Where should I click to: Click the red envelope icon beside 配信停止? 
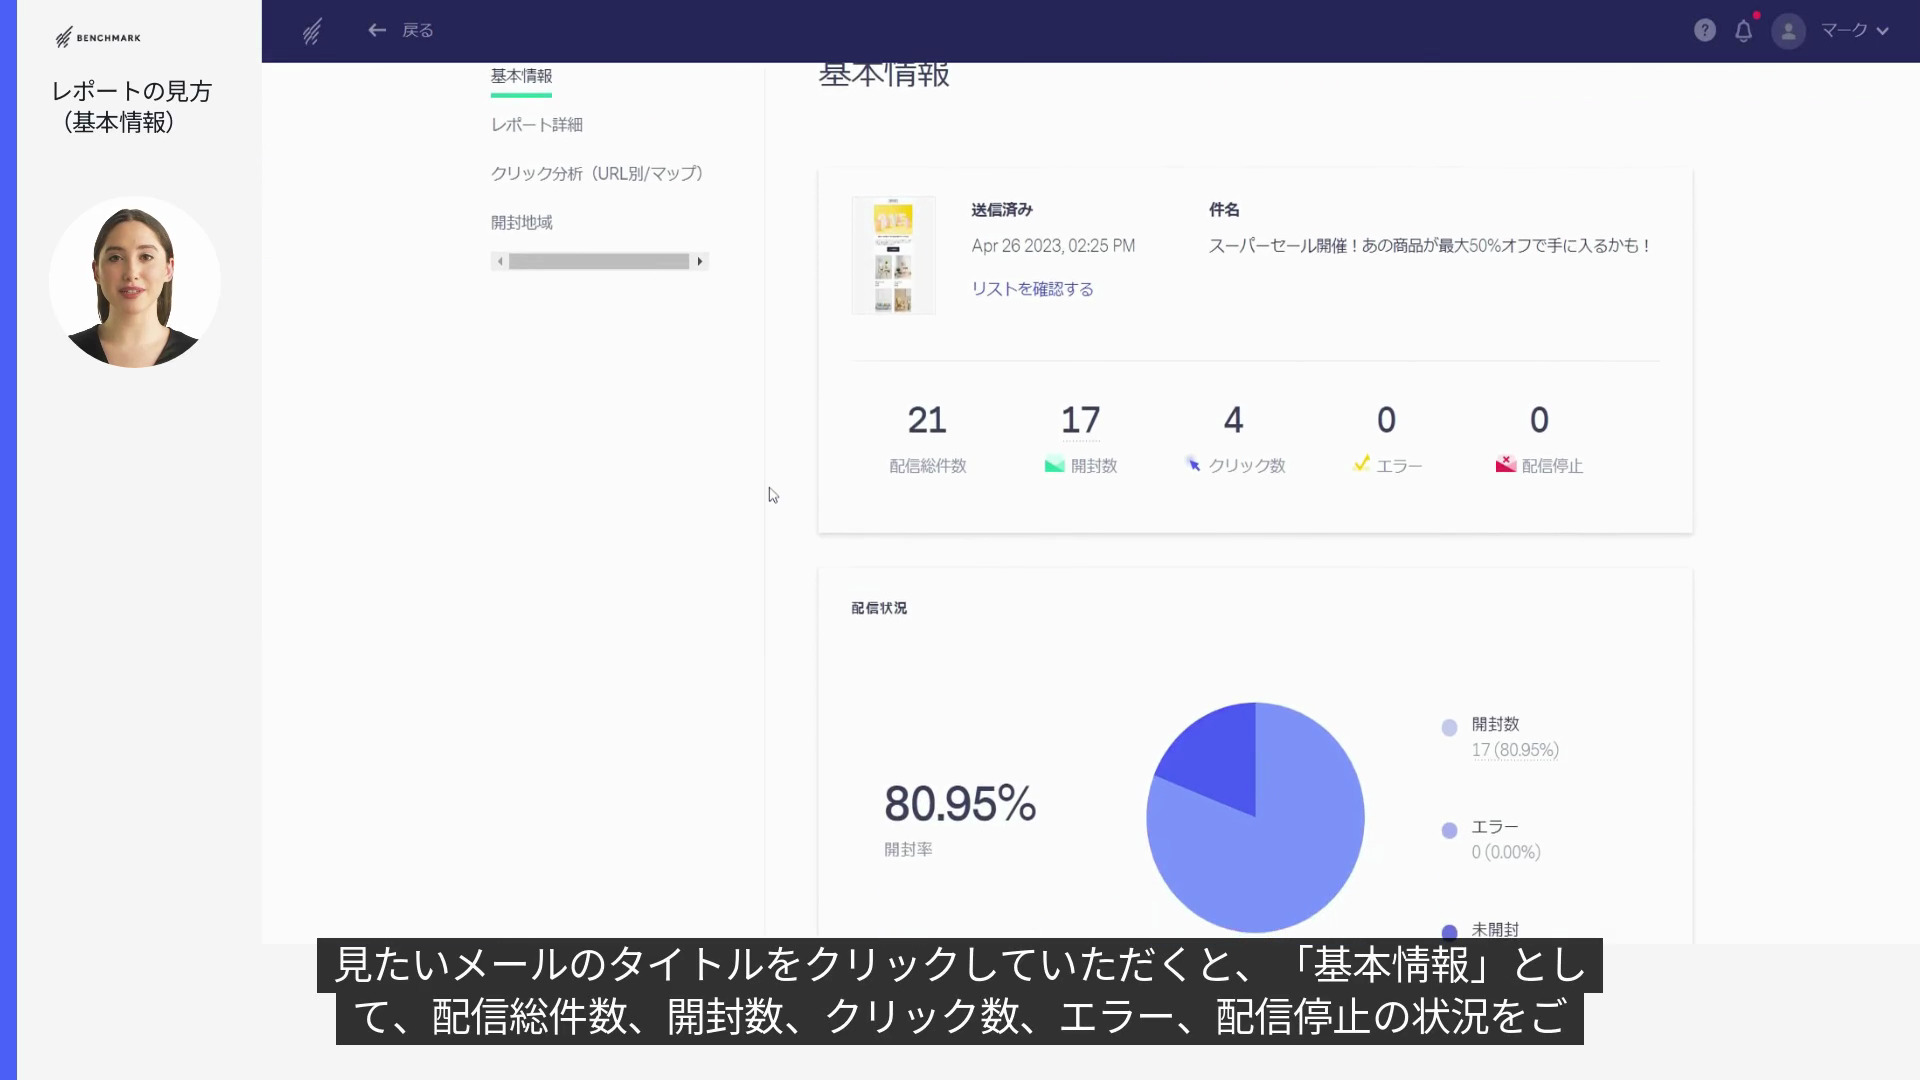tap(1506, 463)
